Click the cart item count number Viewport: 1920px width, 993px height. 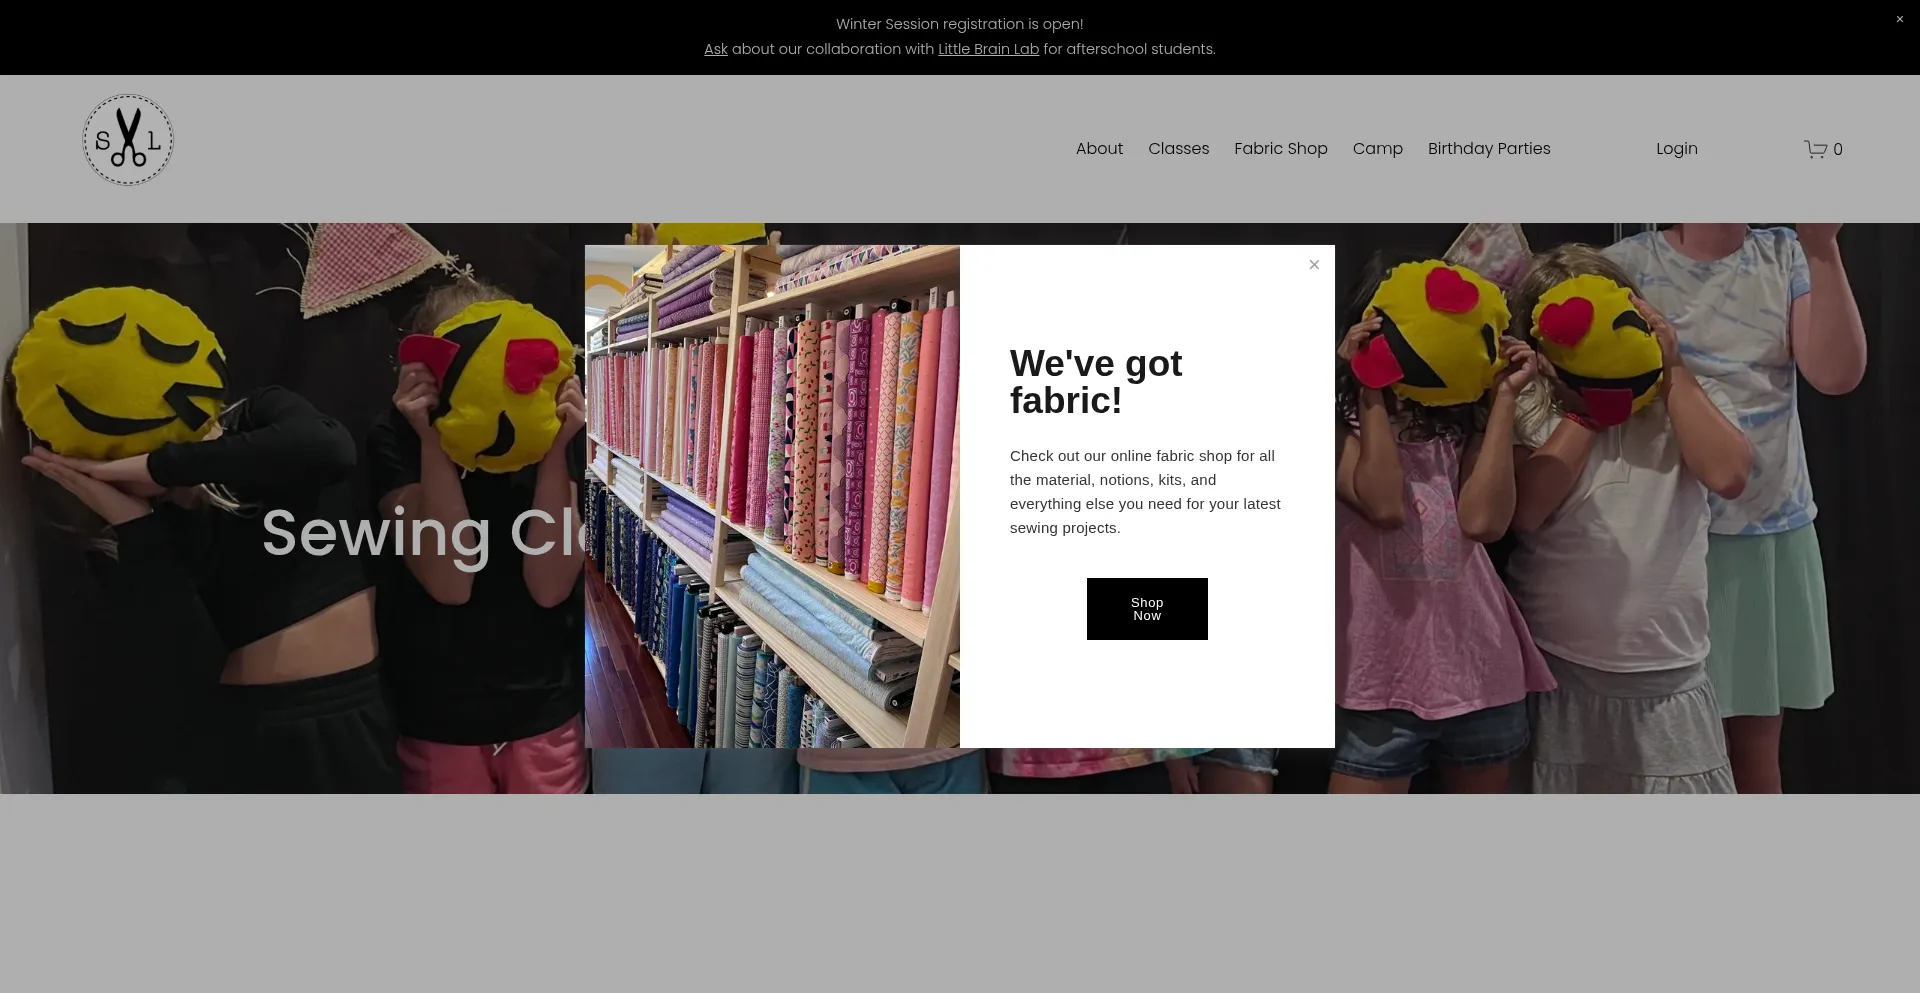pyautogui.click(x=1838, y=149)
